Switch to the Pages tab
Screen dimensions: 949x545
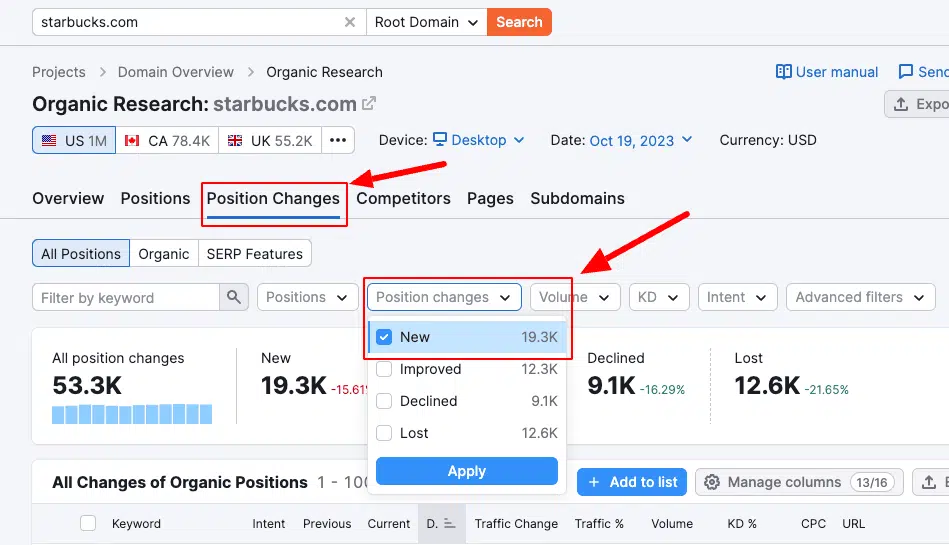[490, 199]
